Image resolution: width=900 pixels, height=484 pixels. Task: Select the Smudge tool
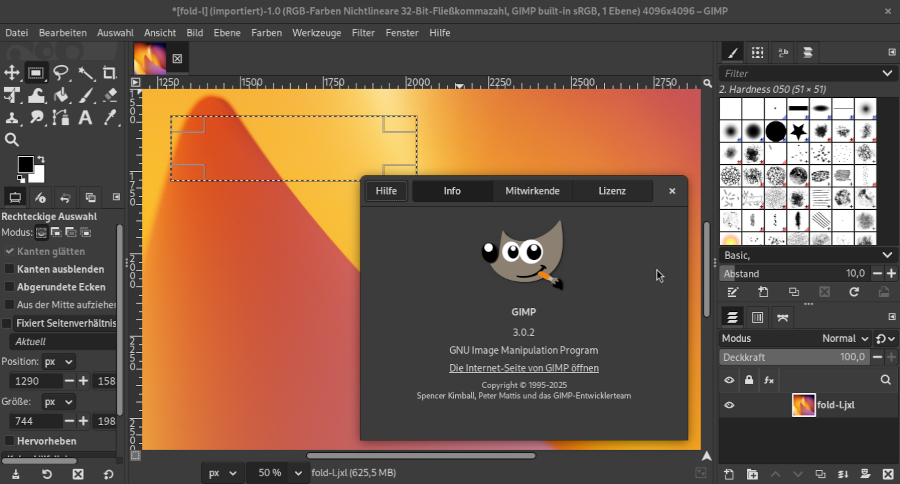tap(36, 118)
